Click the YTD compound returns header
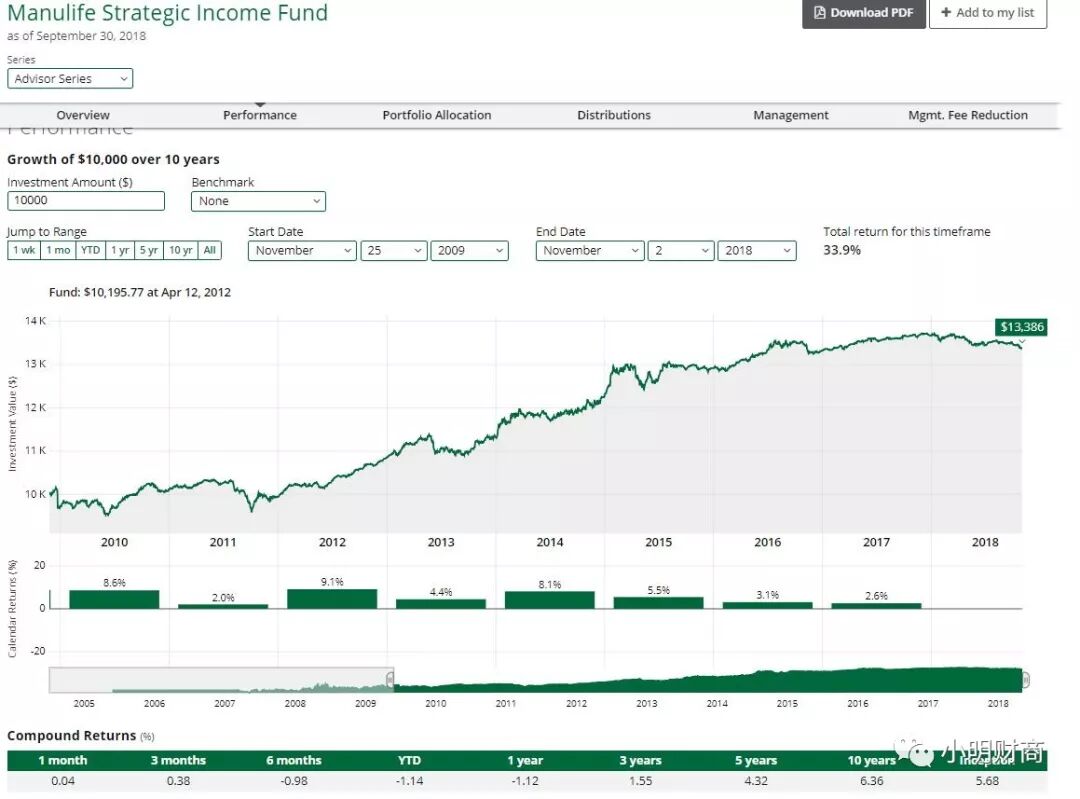The height and width of the screenshot is (799, 1080). (x=409, y=760)
